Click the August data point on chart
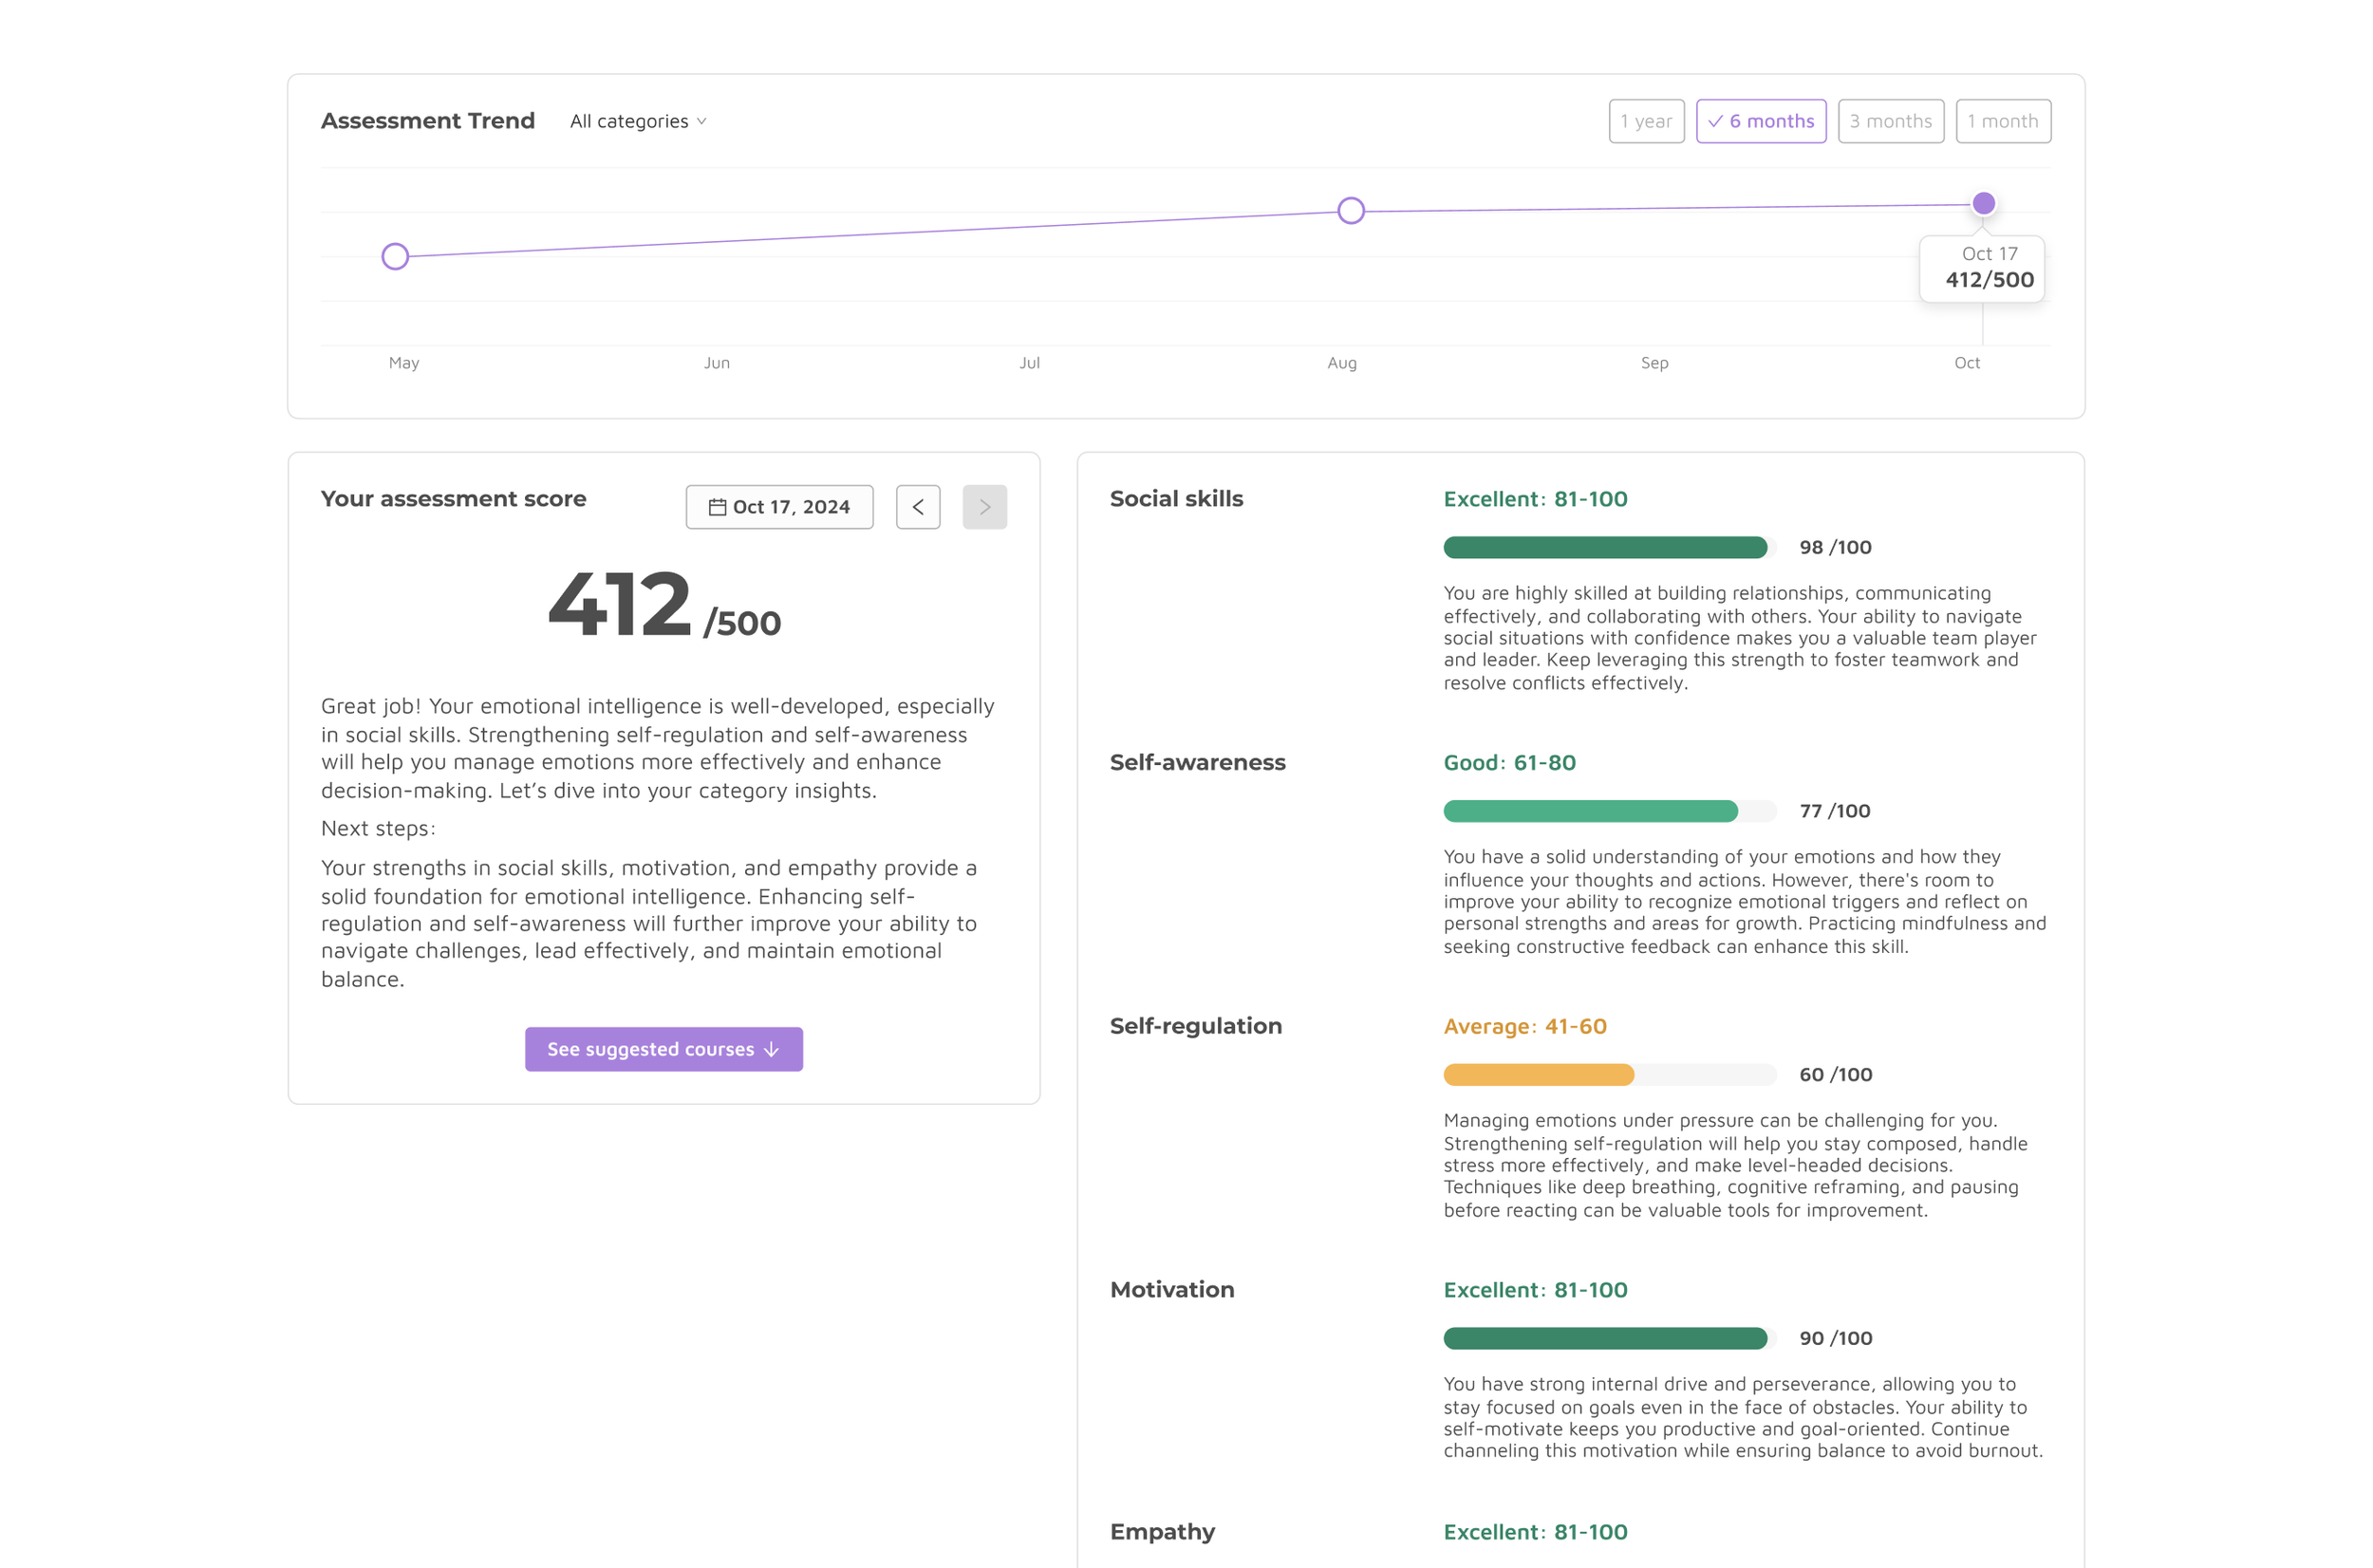Viewport: 2373px width, 1568px height. (x=1350, y=210)
